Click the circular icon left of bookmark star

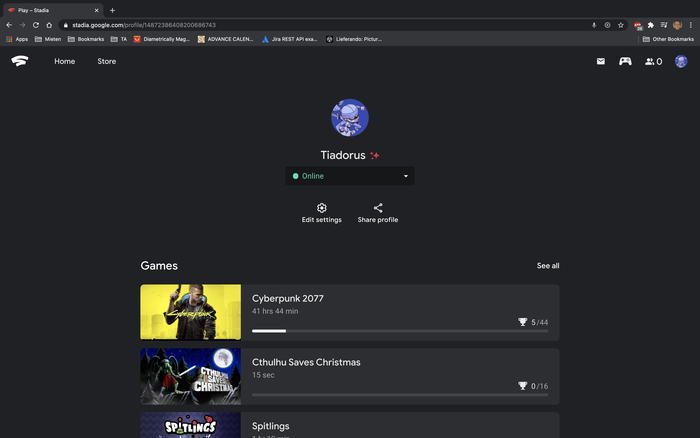[607, 25]
